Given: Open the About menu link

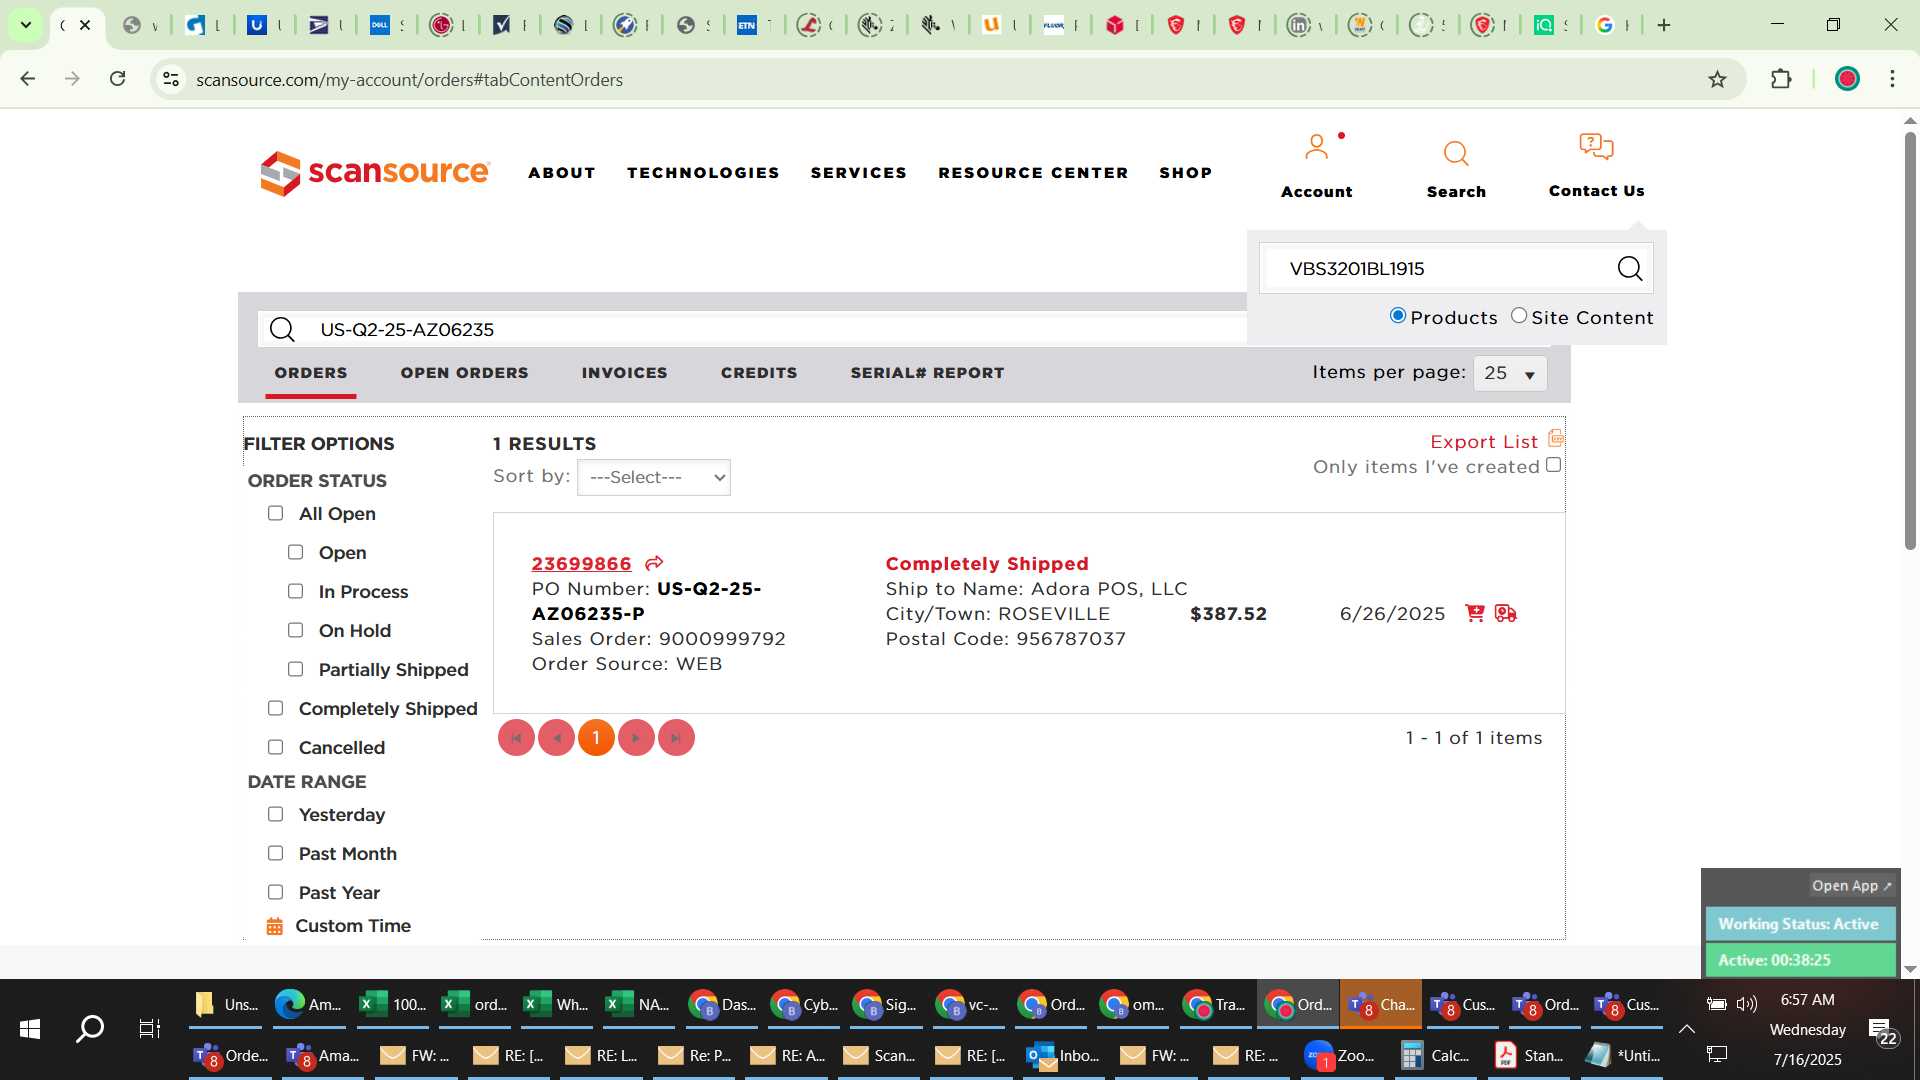Looking at the screenshot, I should [562, 173].
